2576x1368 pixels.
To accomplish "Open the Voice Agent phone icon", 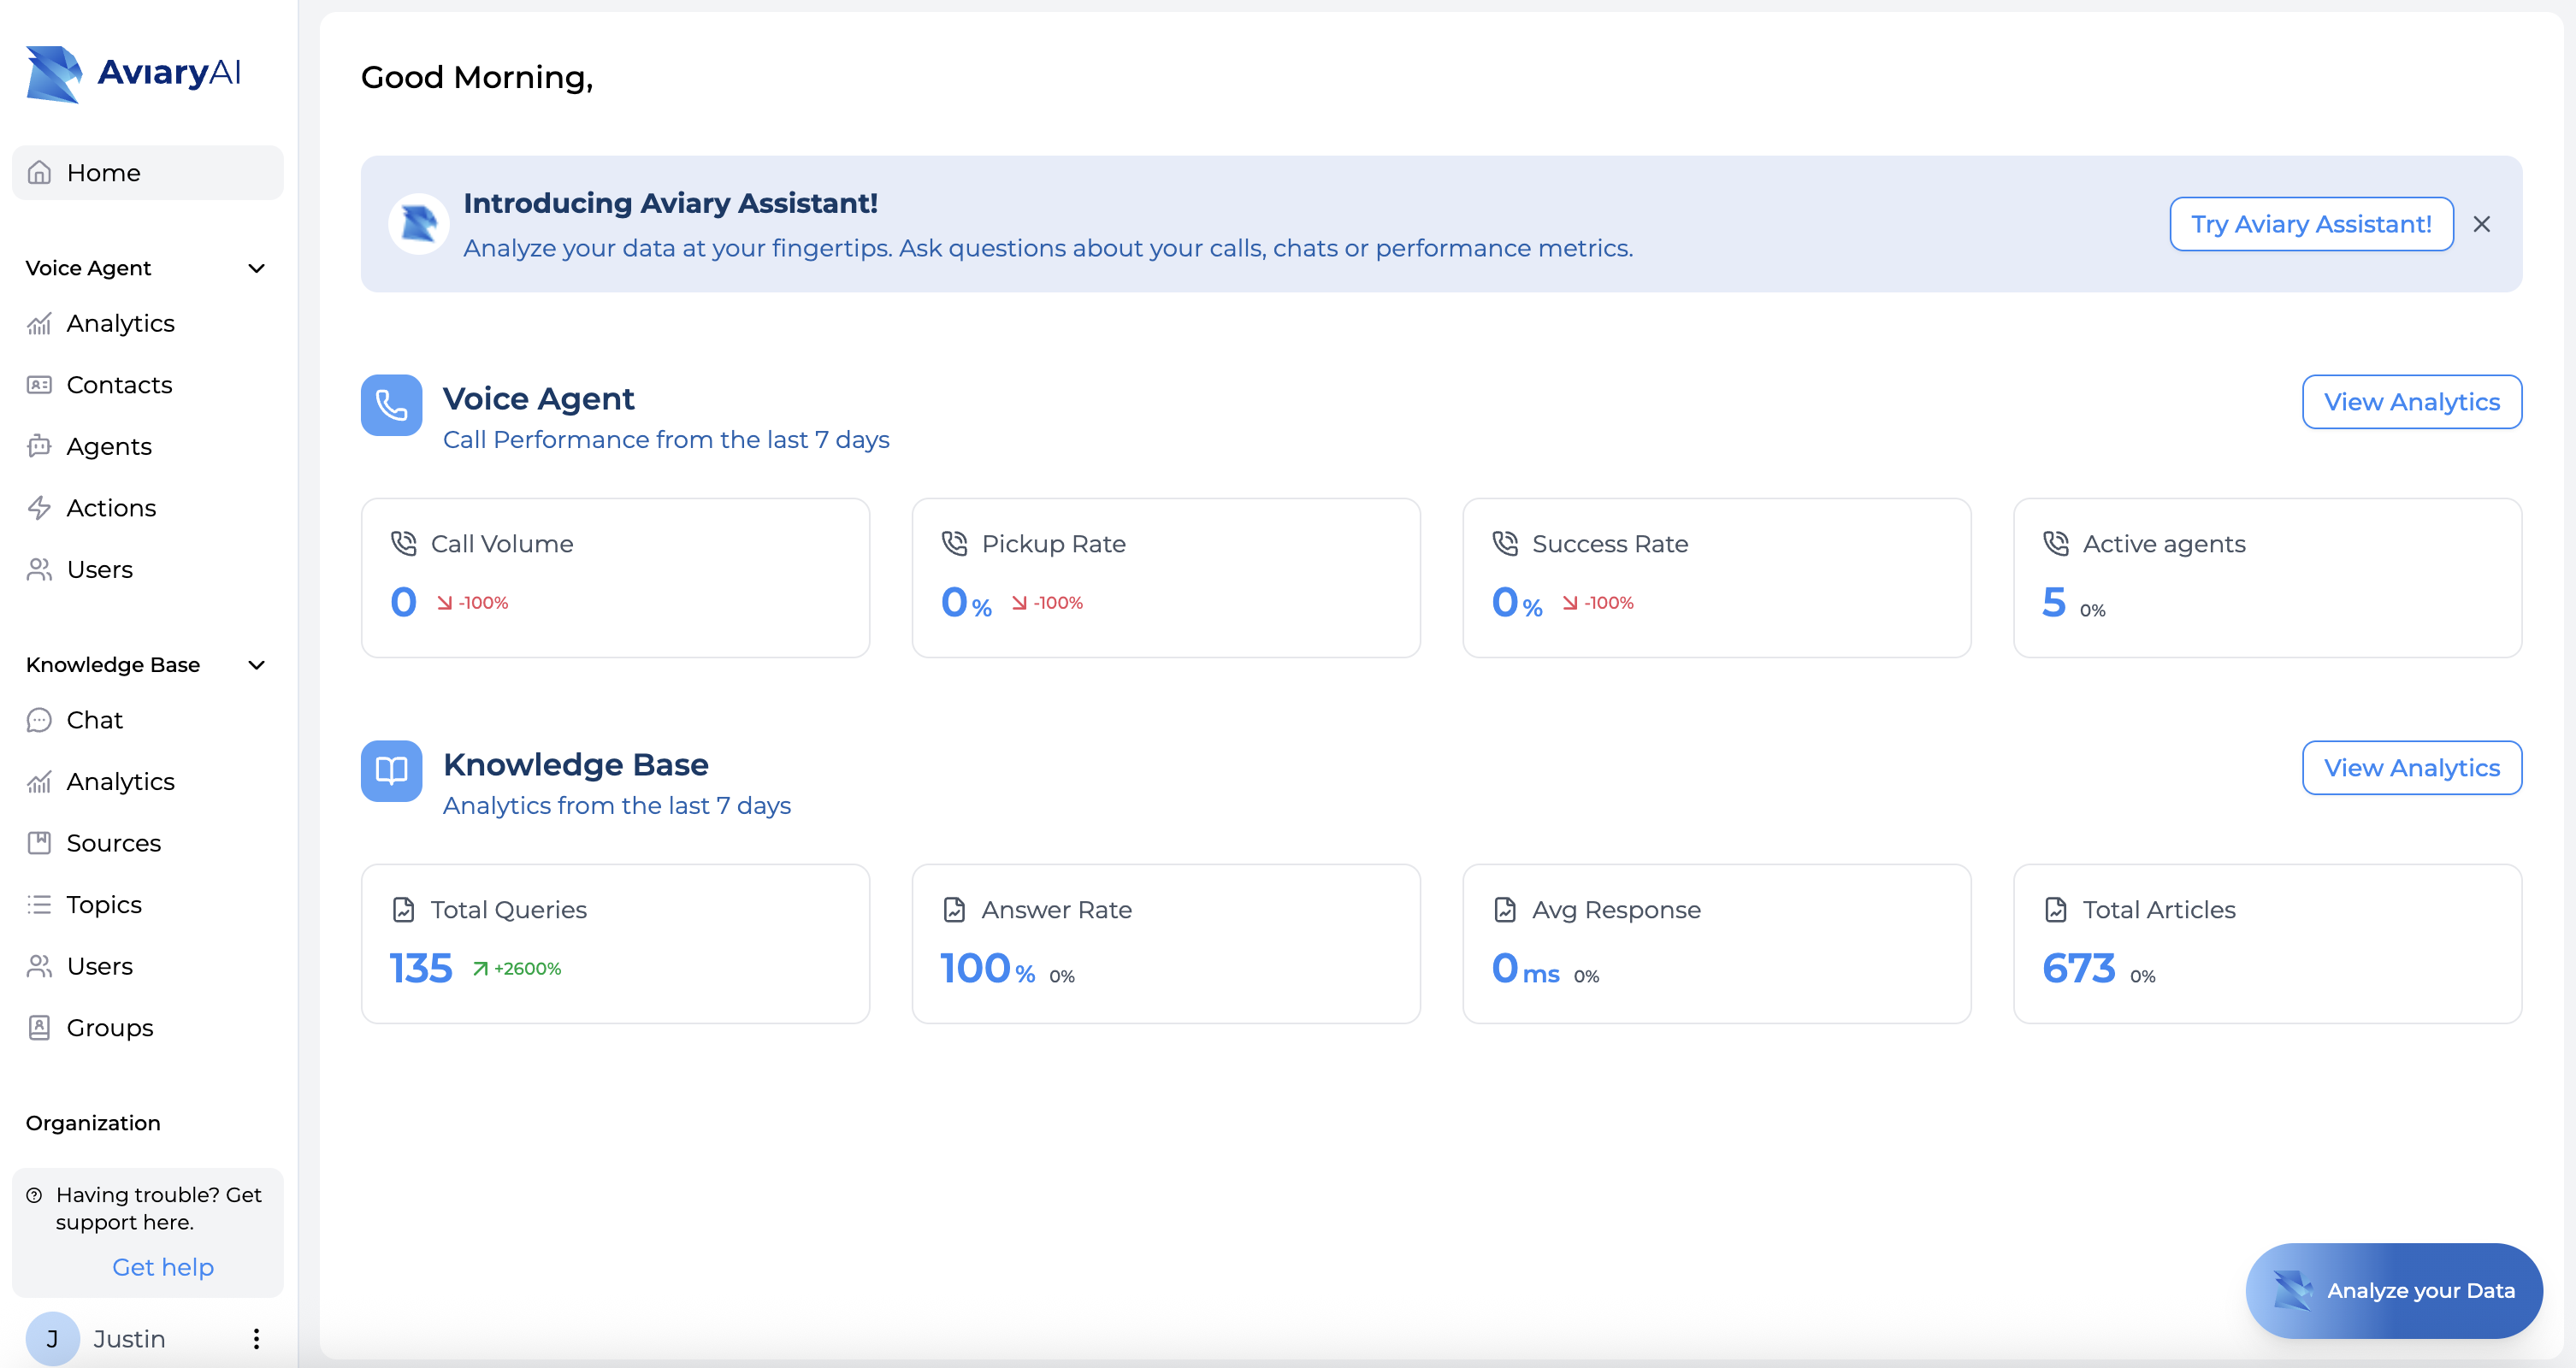I will 391,405.
